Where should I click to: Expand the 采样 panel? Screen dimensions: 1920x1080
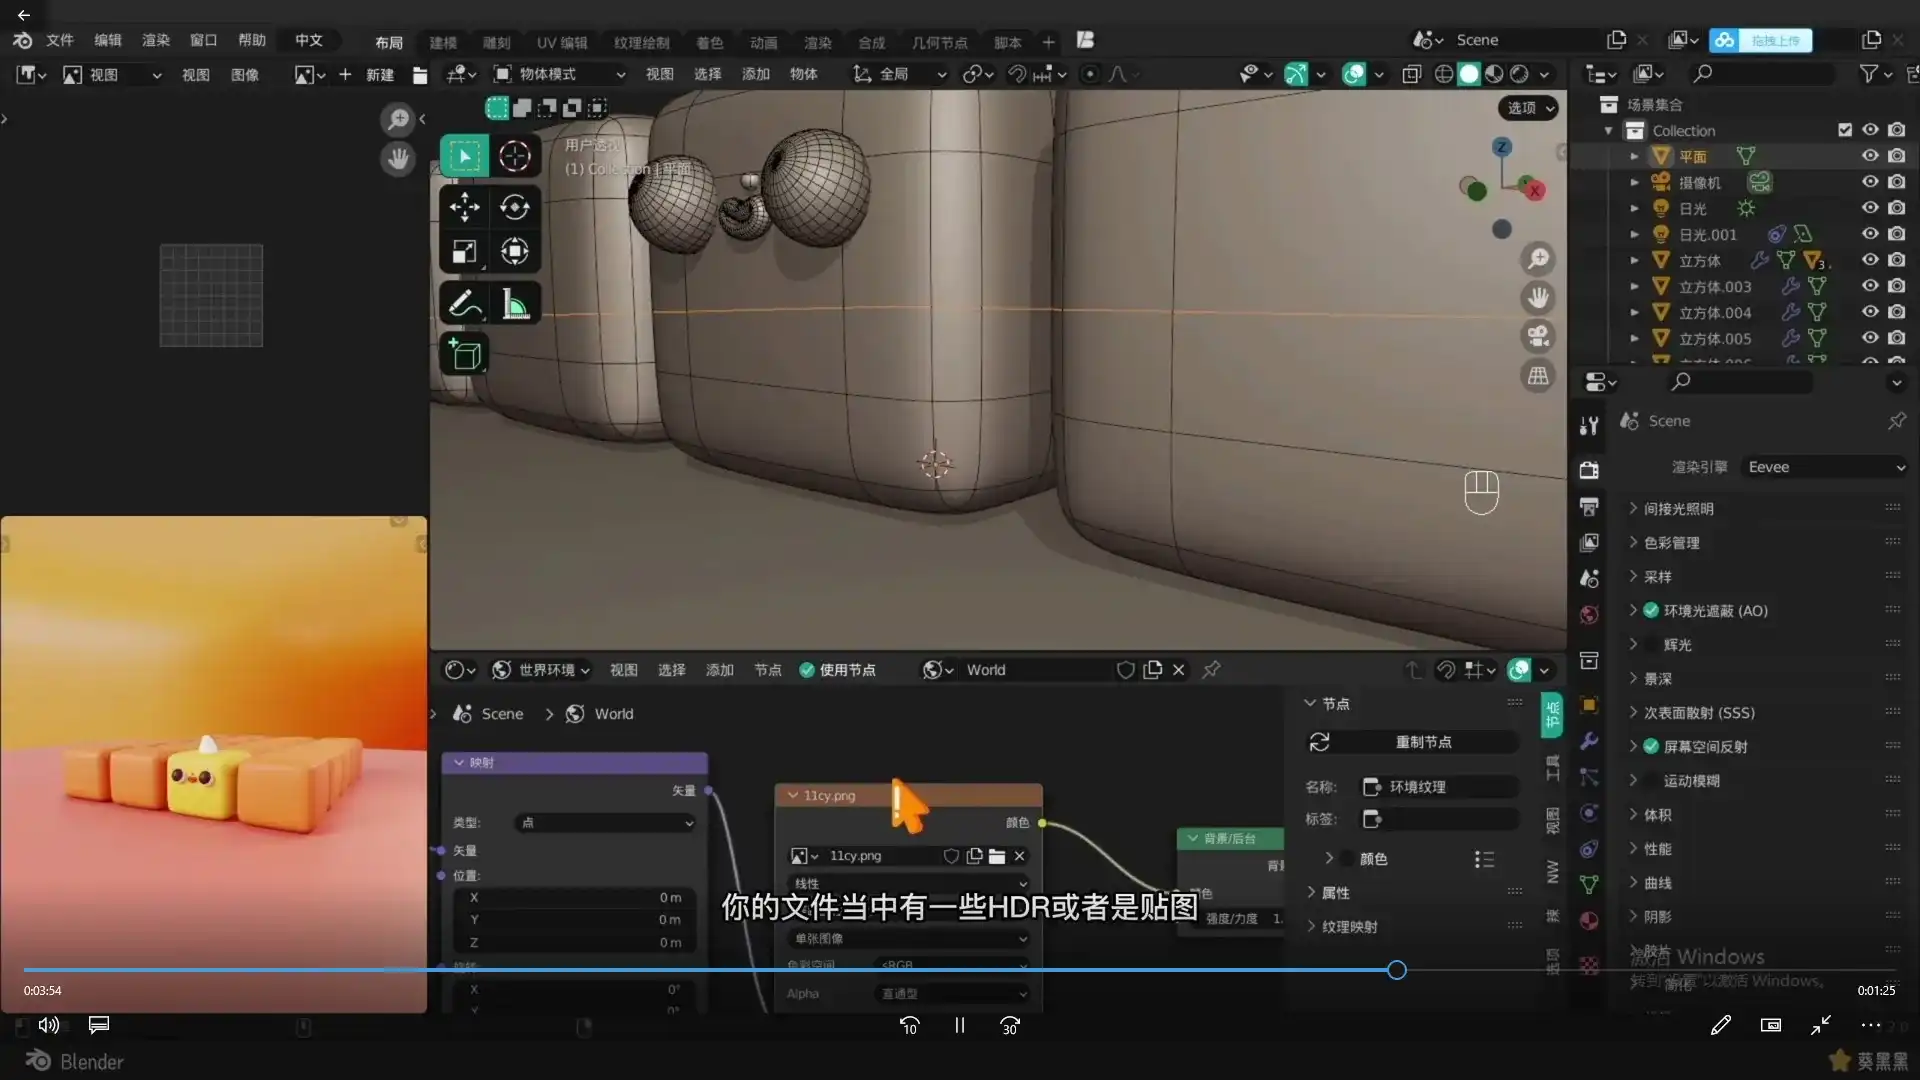click(x=1657, y=577)
